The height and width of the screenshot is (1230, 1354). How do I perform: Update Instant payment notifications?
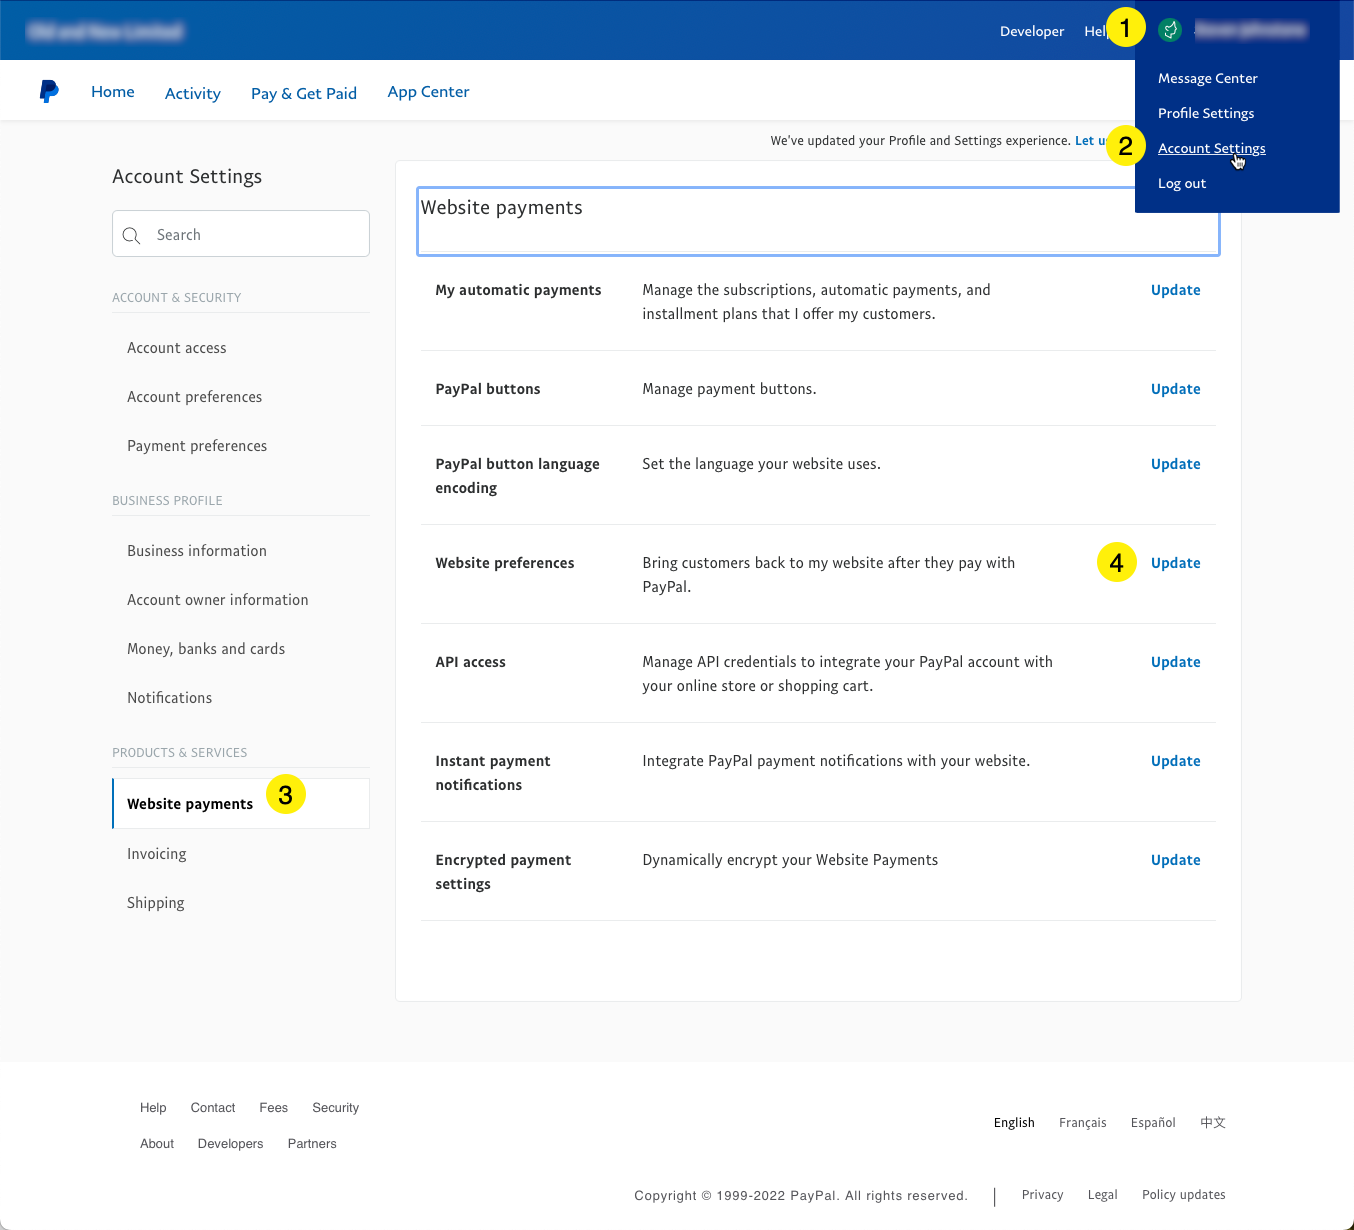1176,761
